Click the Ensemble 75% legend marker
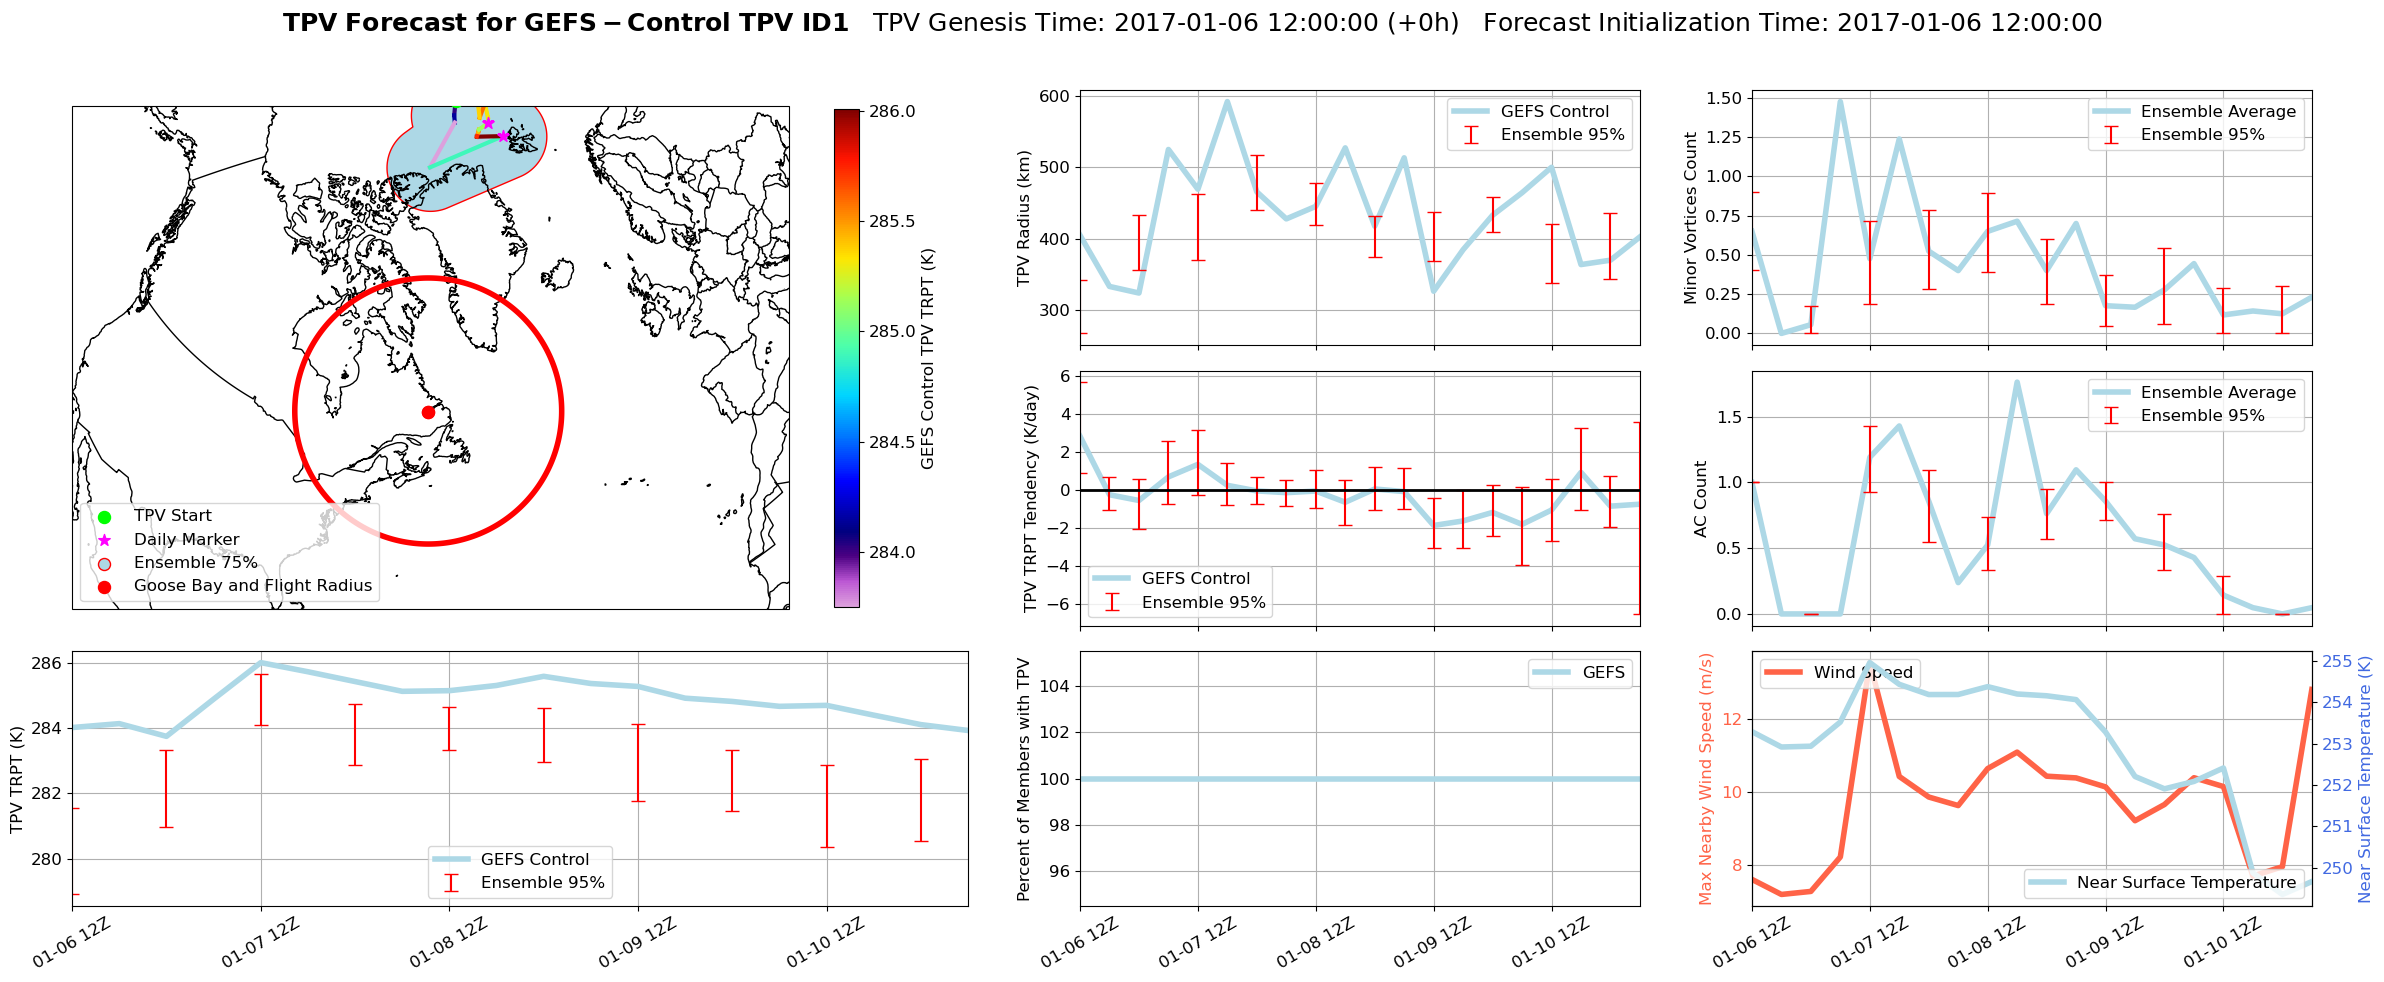This screenshot has height=982, width=2384. pyautogui.click(x=104, y=564)
